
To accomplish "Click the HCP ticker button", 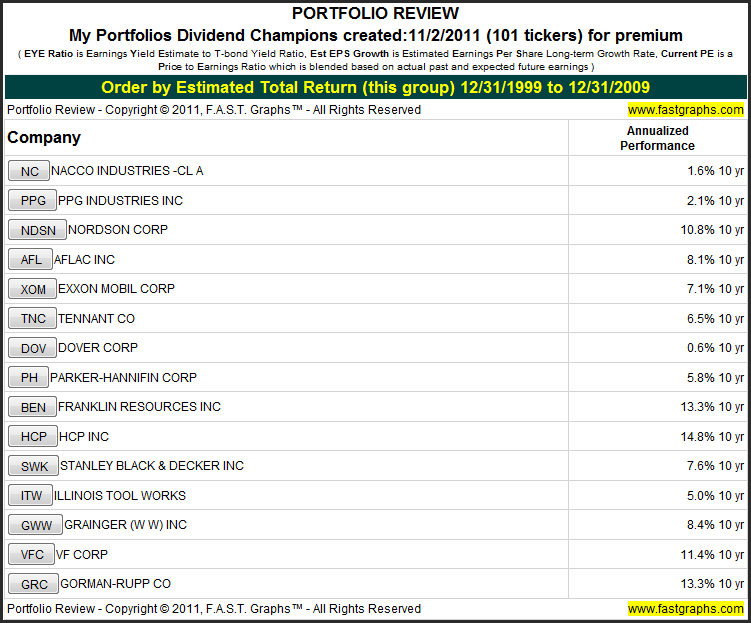I will [33, 436].
